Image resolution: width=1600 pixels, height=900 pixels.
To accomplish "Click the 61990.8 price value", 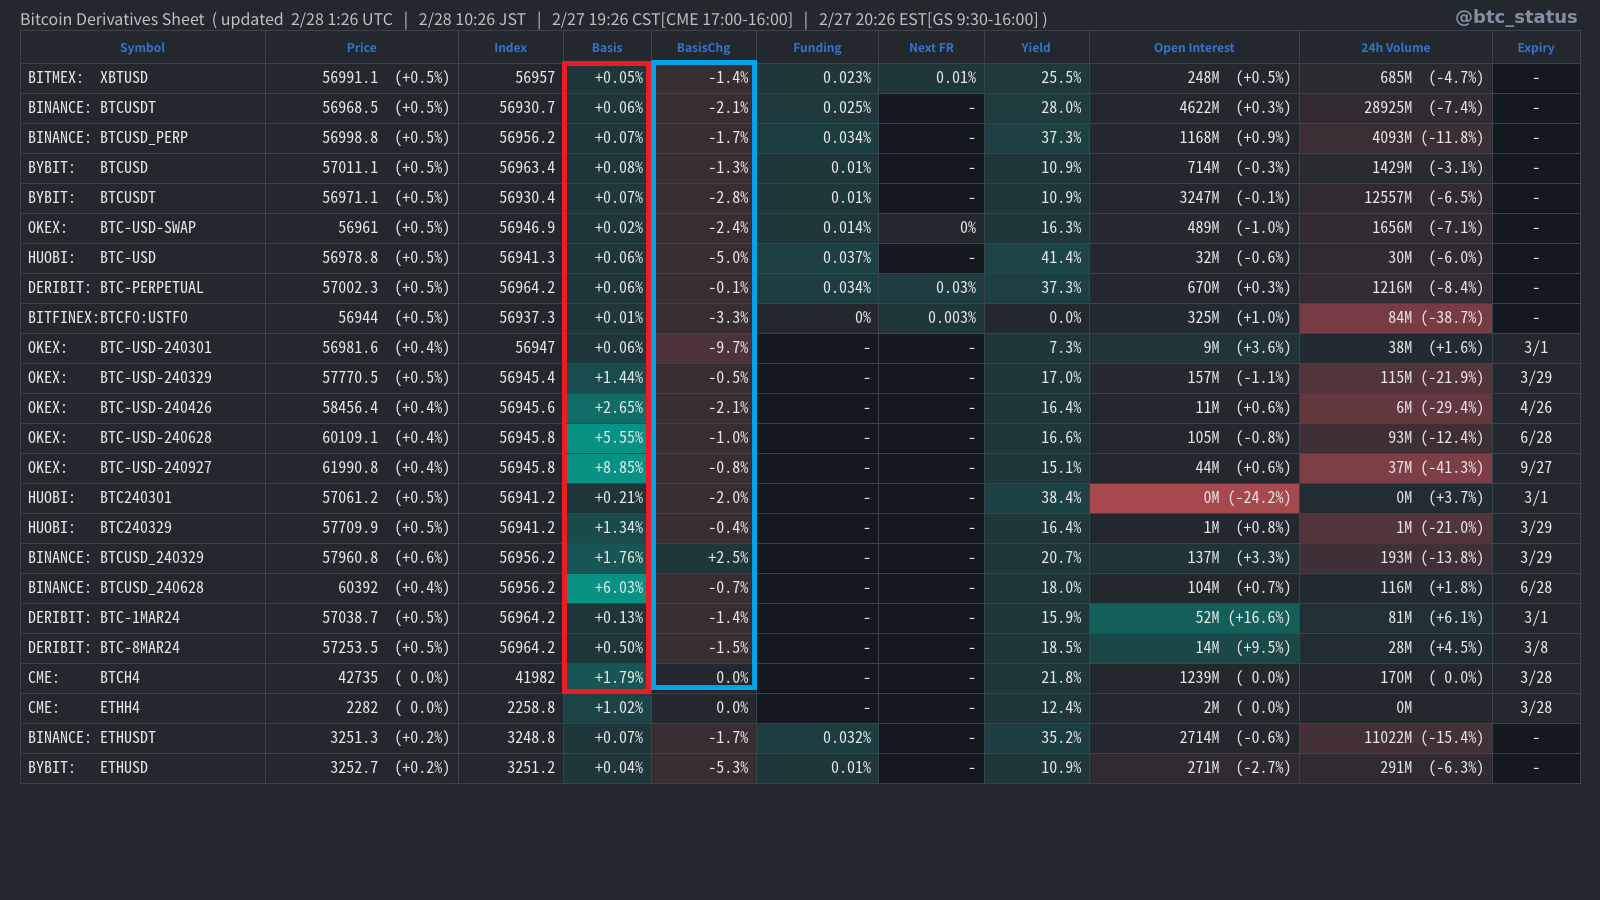I will pyautogui.click(x=350, y=468).
